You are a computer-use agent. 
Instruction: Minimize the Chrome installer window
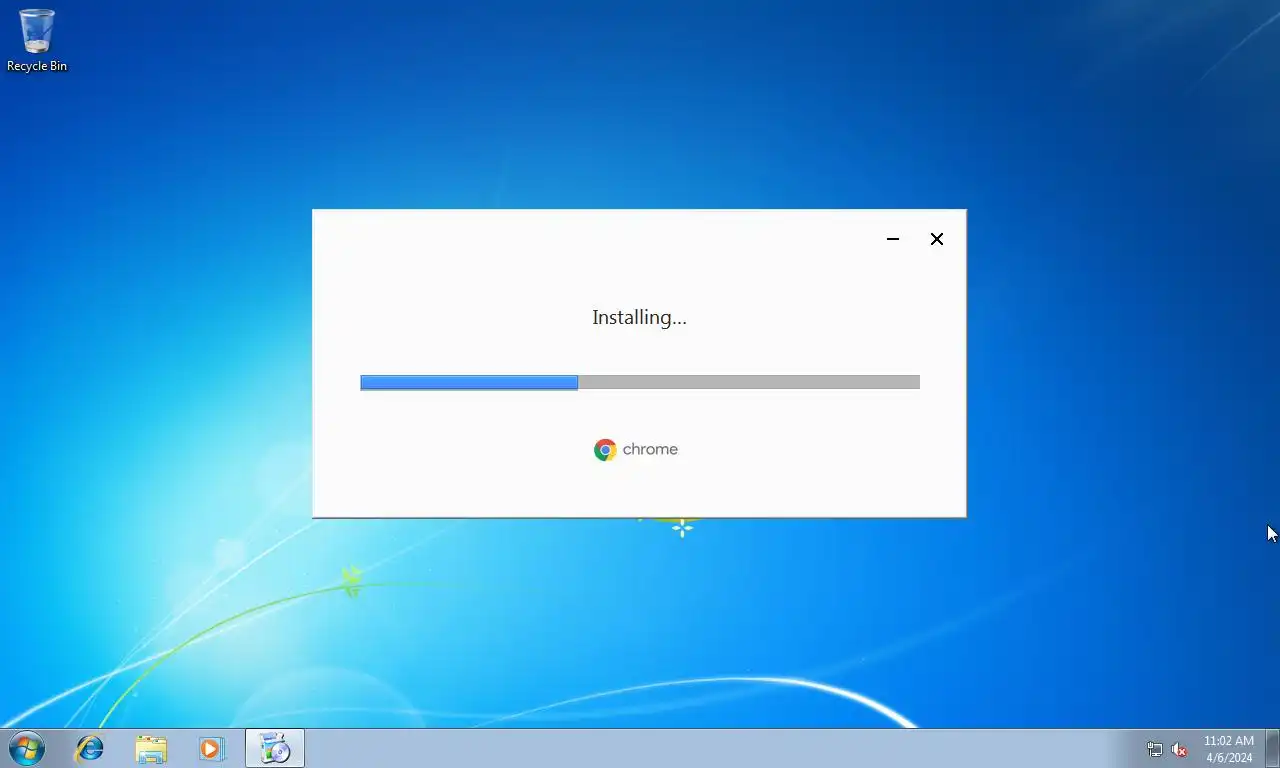click(893, 239)
